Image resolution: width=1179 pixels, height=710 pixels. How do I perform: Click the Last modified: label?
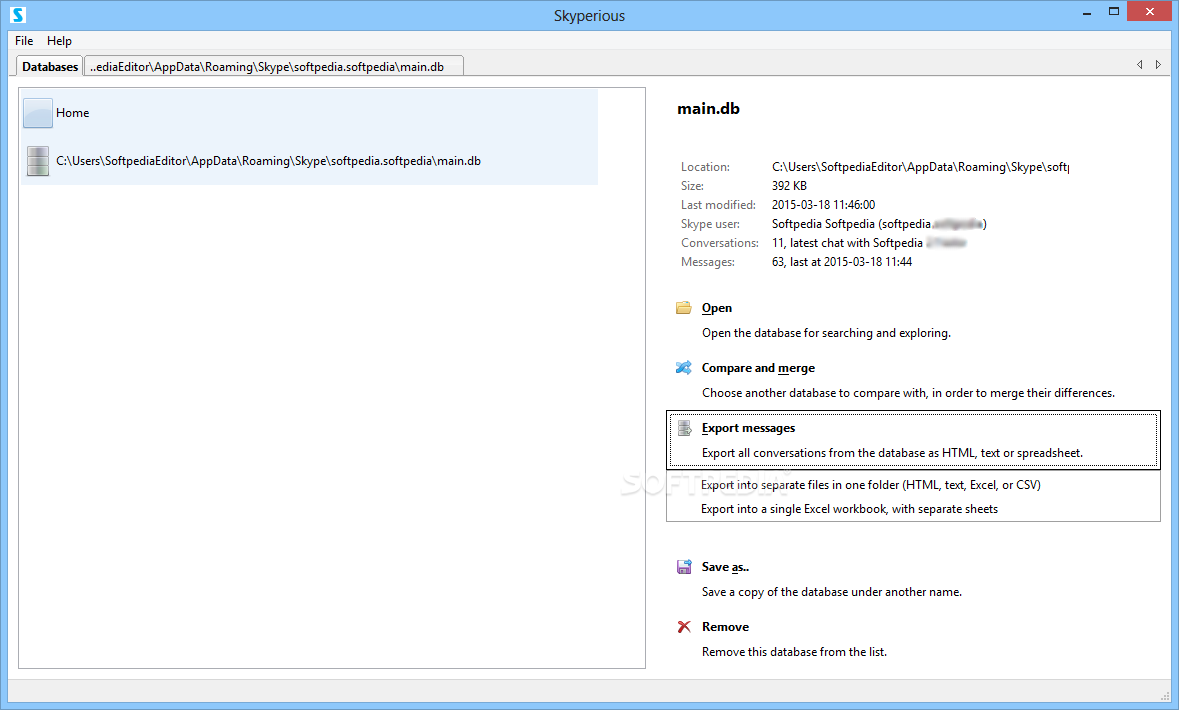pyautogui.click(x=718, y=205)
